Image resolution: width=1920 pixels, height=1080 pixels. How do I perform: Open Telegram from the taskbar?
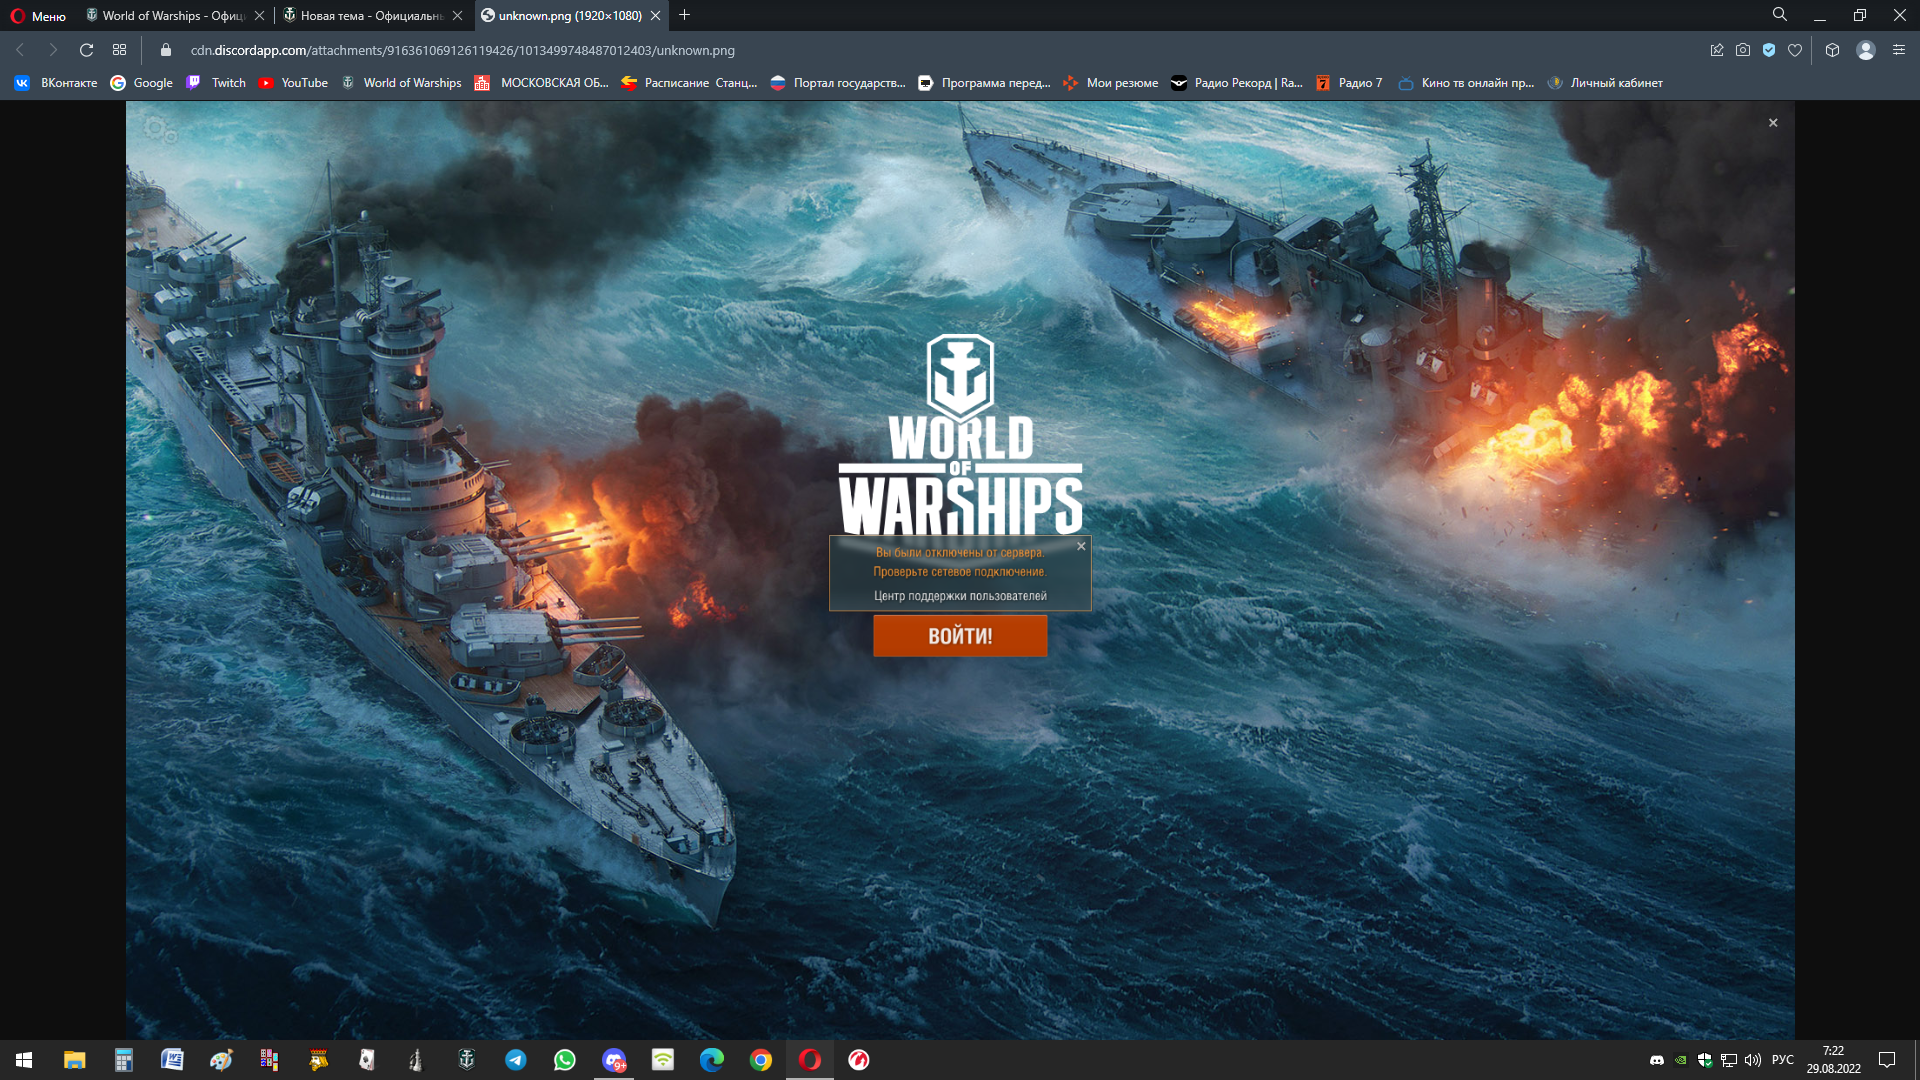[x=515, y=1060]
